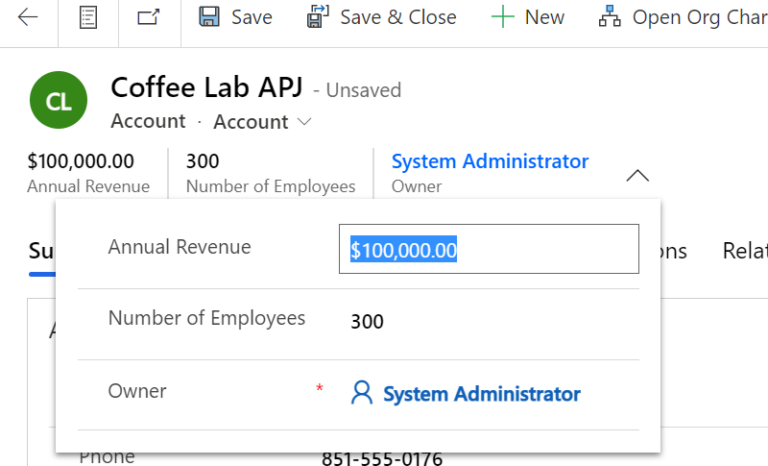
Task: Open System Administrator owner link in header
Action: [490, 161]
